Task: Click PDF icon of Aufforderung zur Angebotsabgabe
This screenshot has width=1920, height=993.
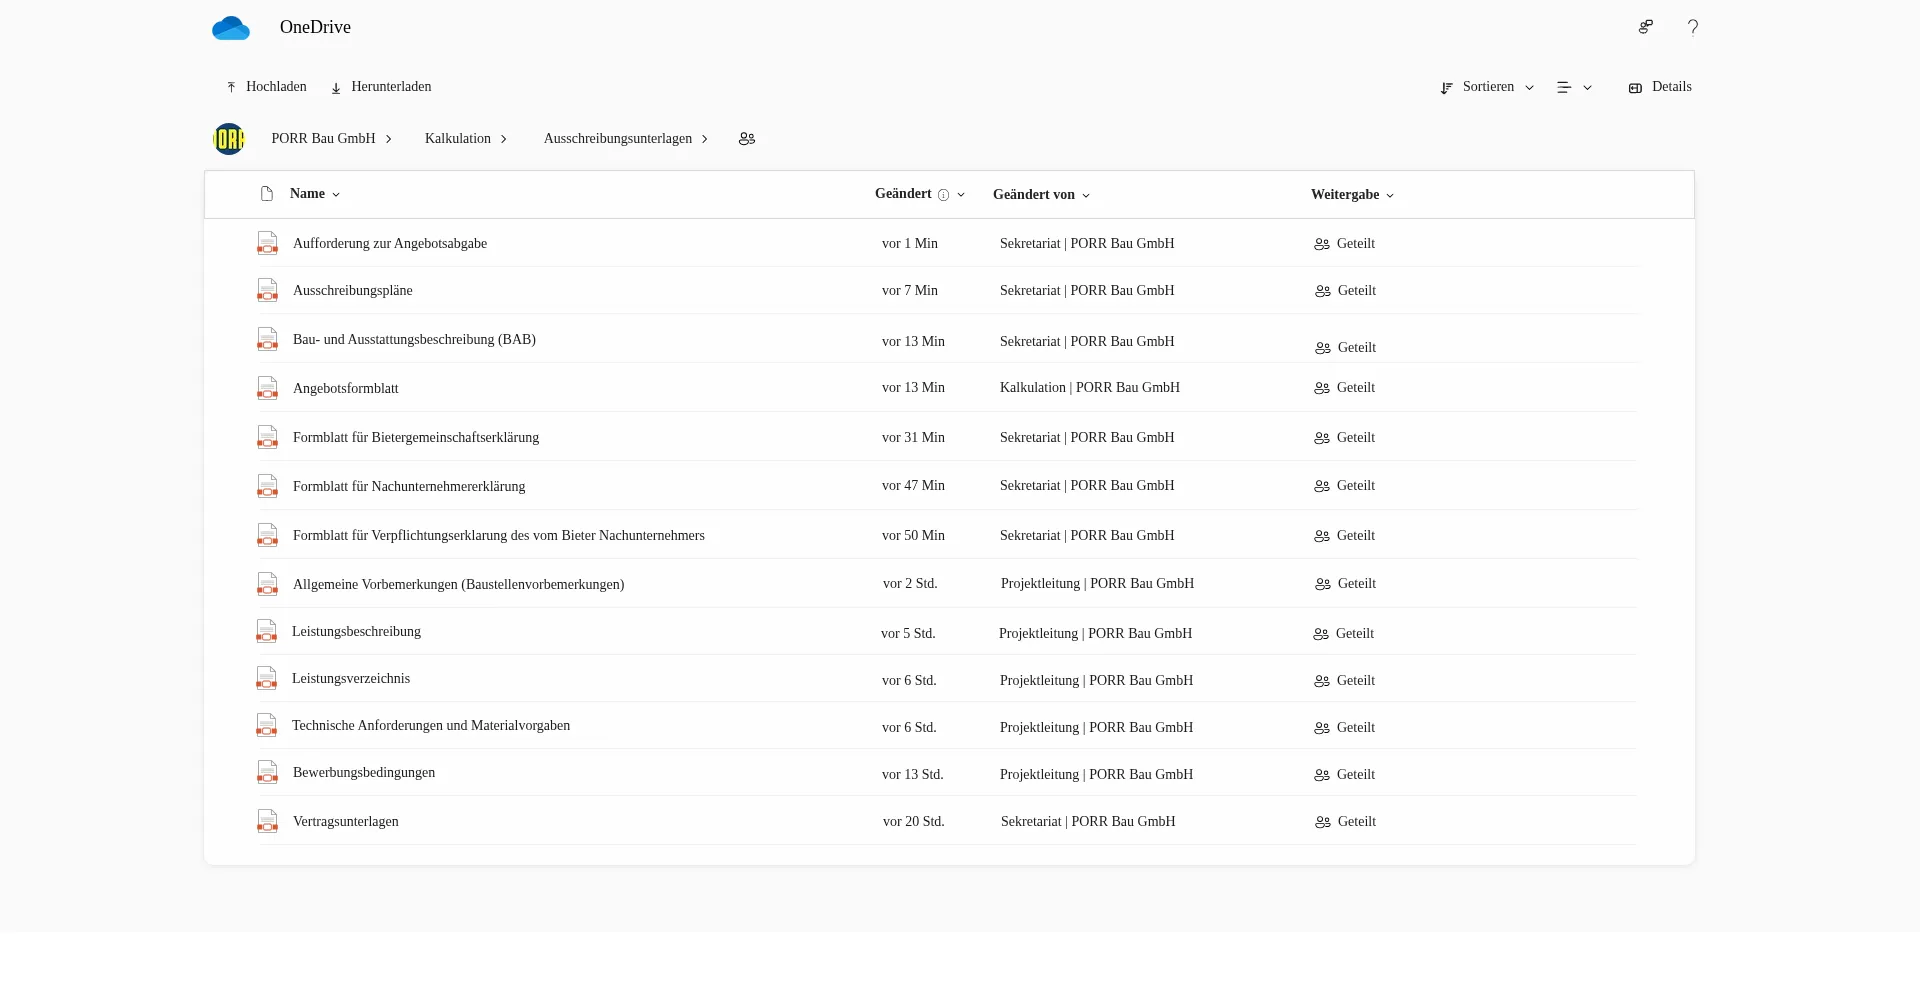Action: point(267,243)
